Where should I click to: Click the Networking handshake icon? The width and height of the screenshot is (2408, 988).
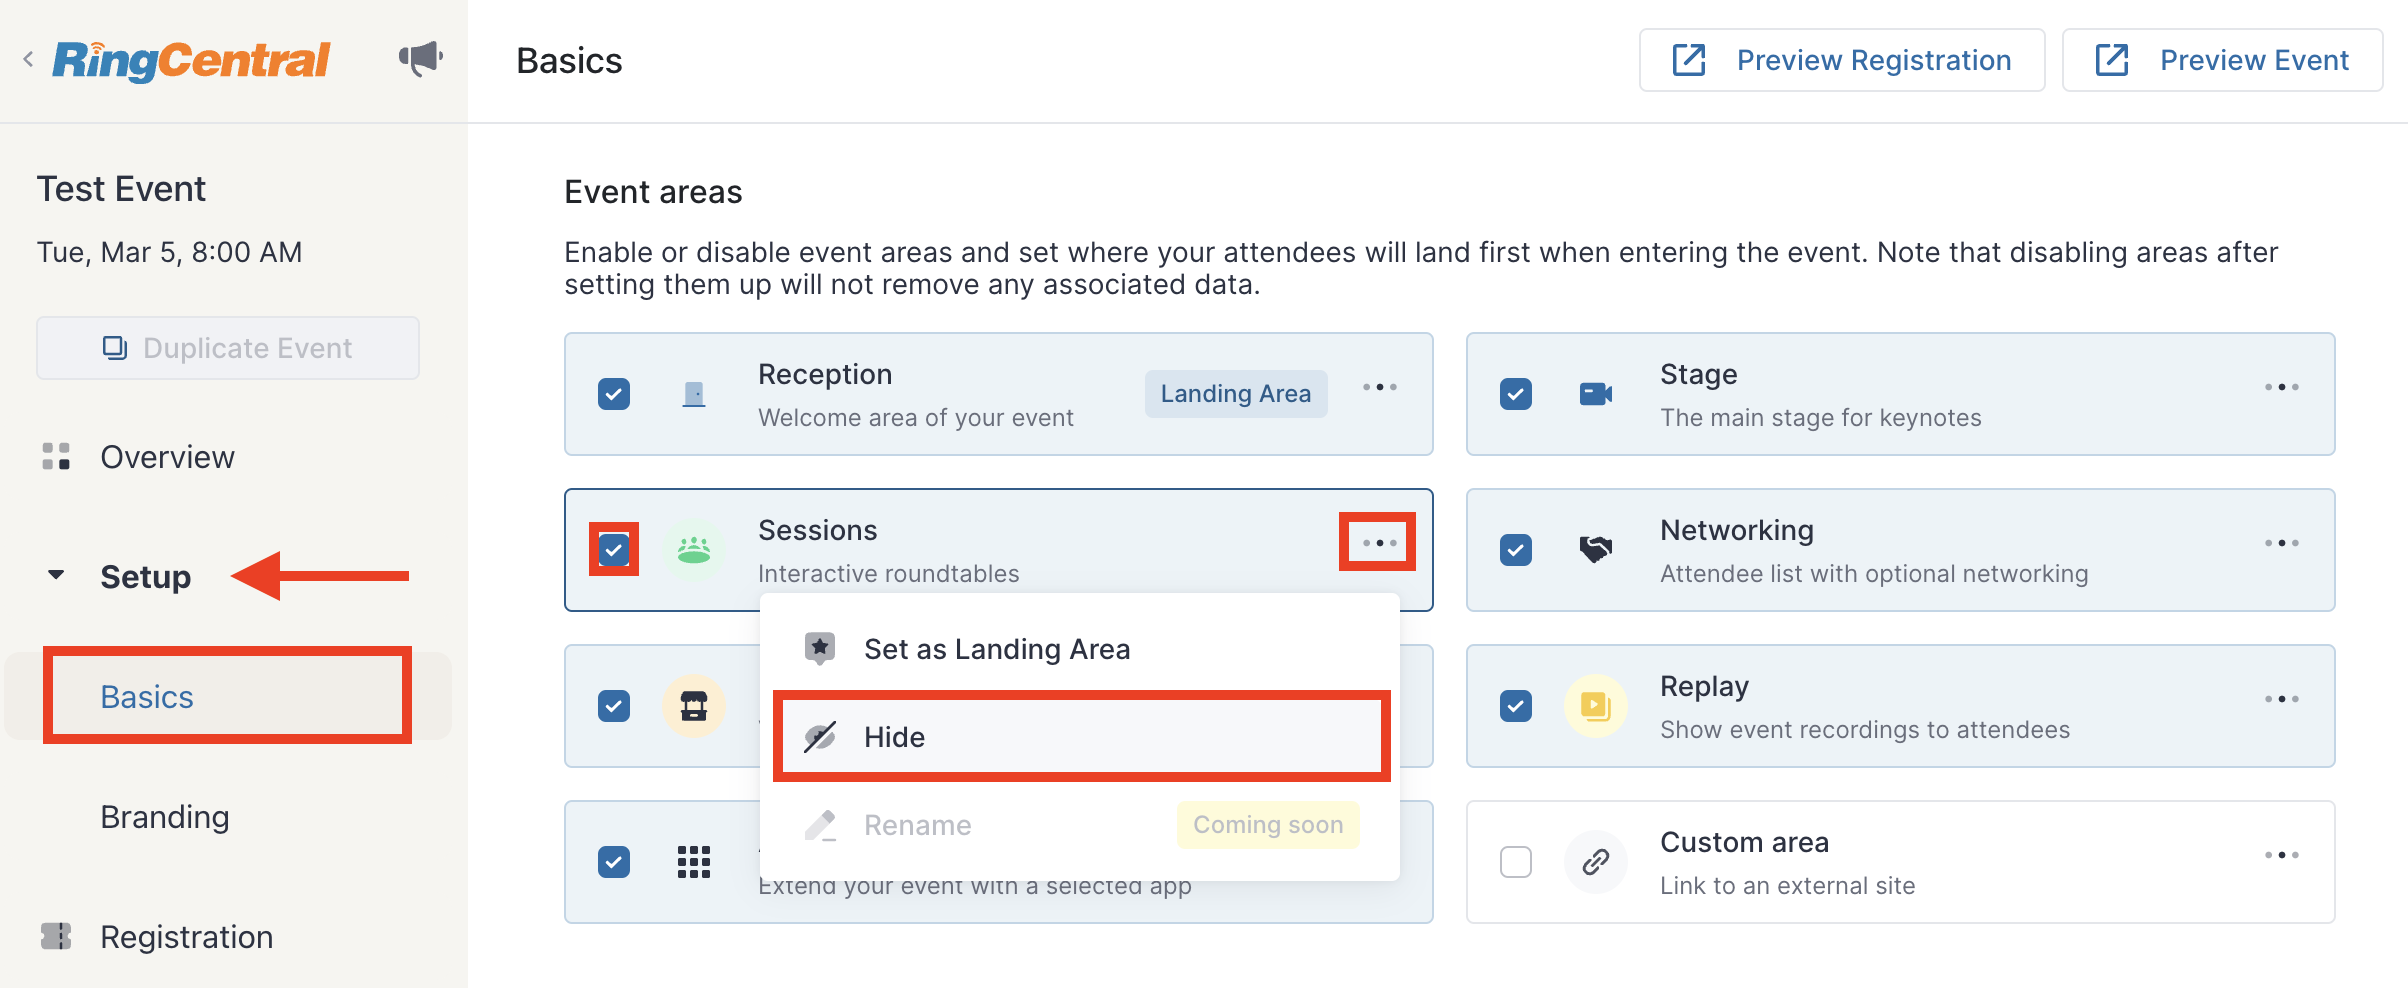click(x=1596, y=550)
